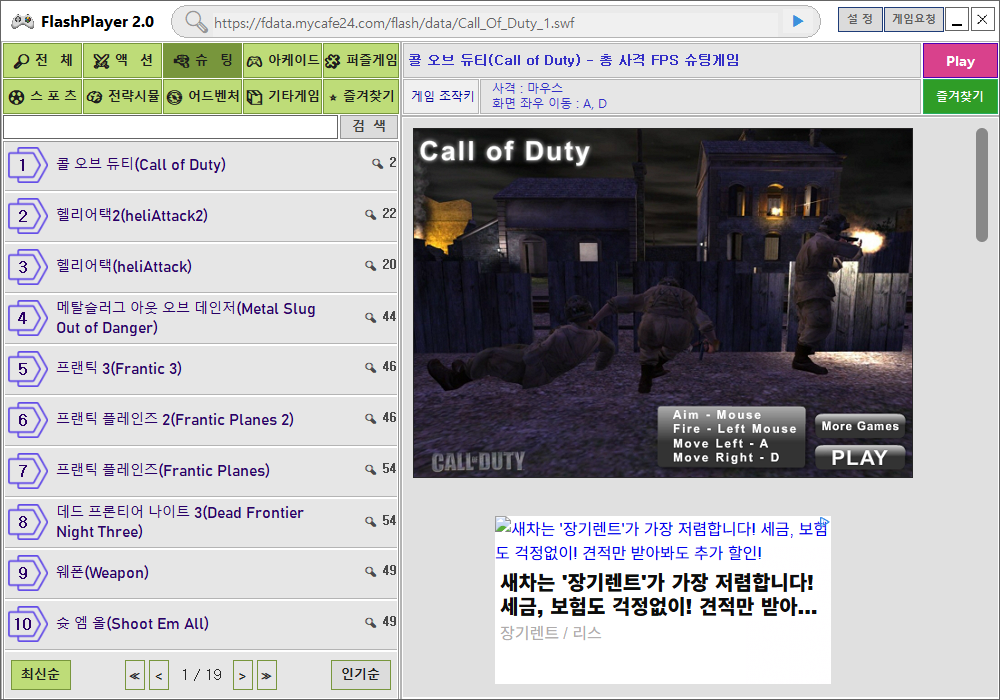
Task: Click view-count magnifier icon on heliAttack2 row
Action: point(370,214)
